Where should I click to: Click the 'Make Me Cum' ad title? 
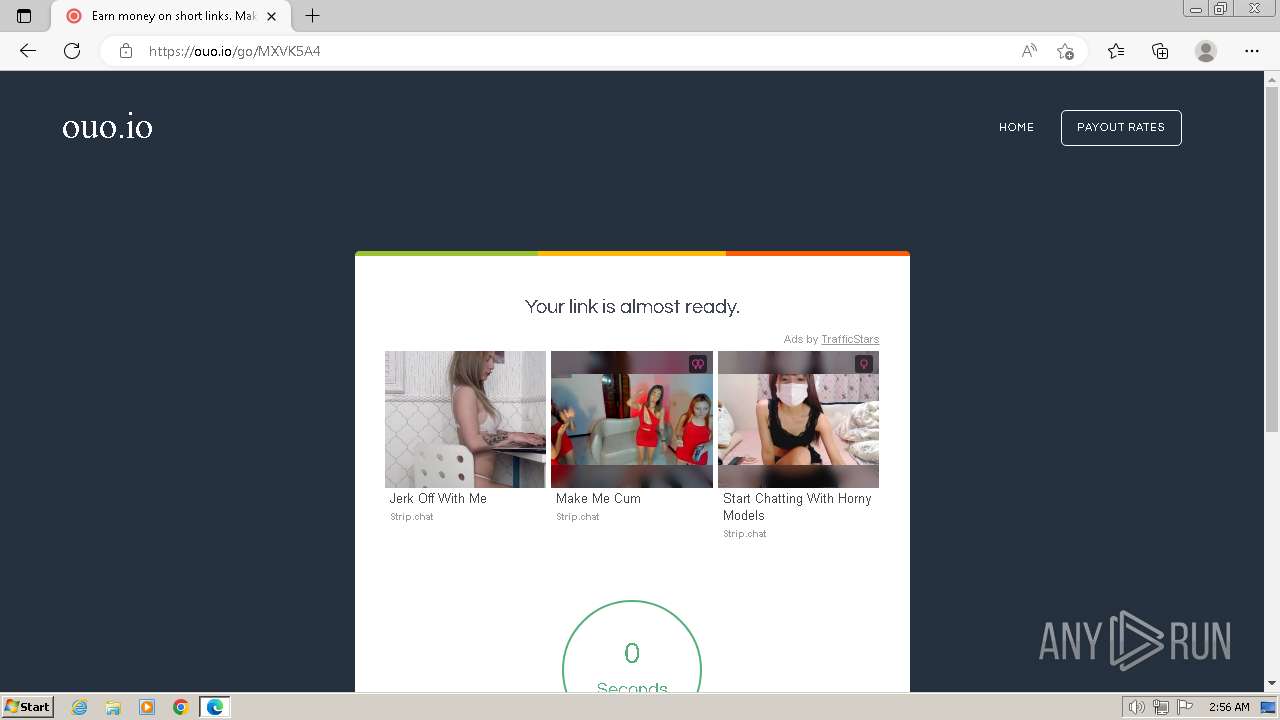(x=598, y=498)
